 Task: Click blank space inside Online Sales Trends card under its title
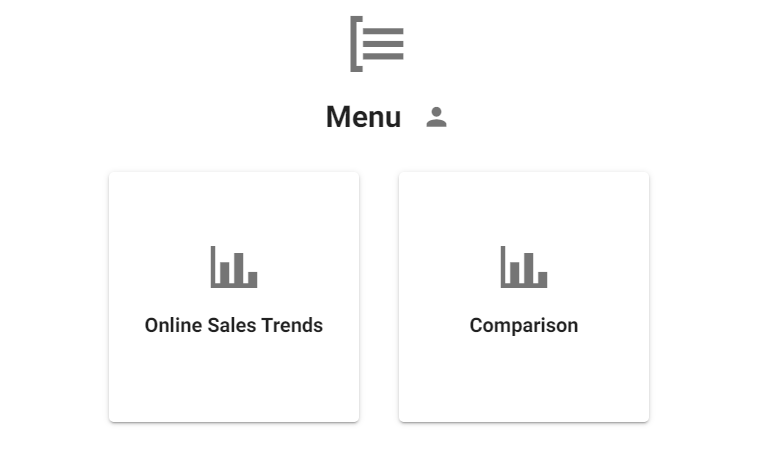[234, 380]
